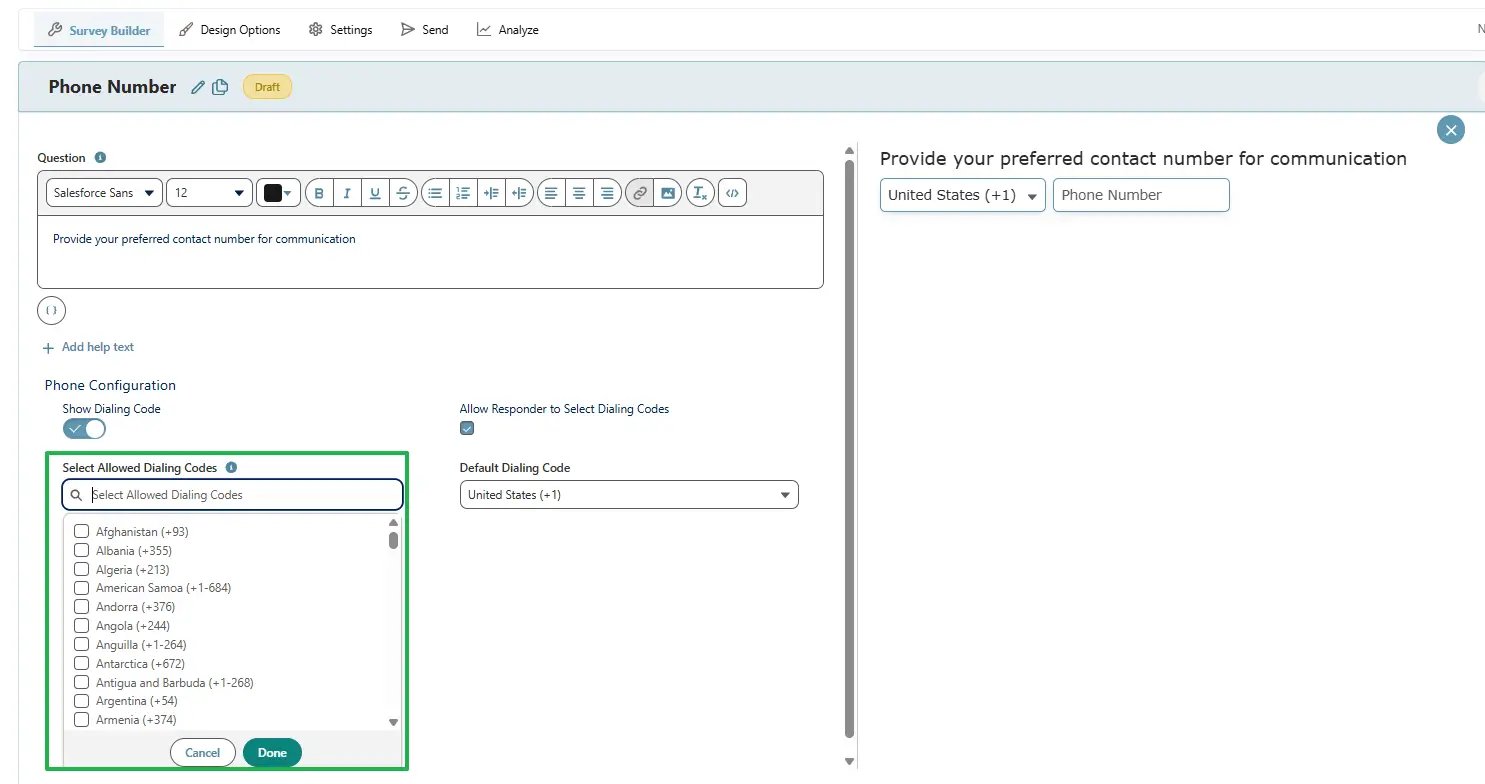
Task: Open the Salesforce Sans font dropdown
Action: click(104, 193)
